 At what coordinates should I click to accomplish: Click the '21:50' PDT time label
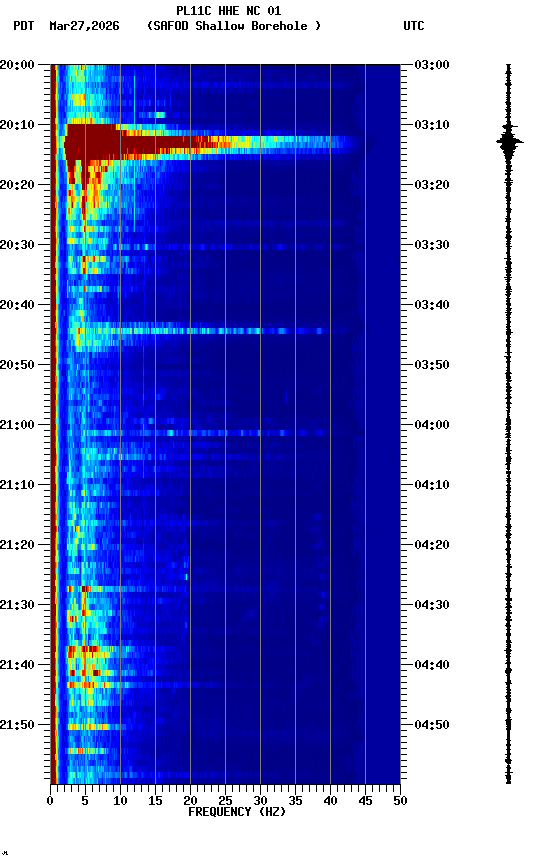click(x=17, y=726)
